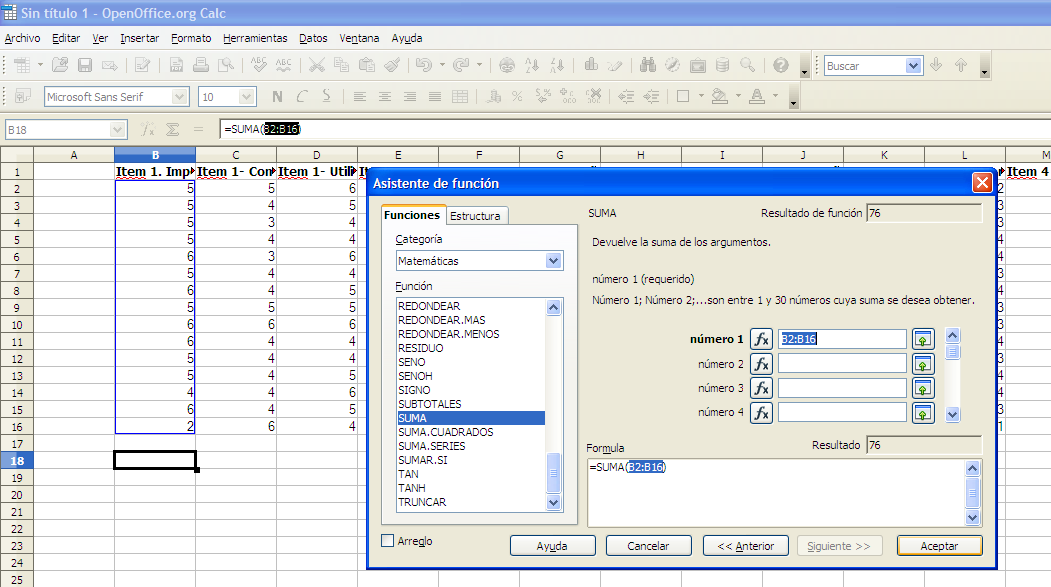This screenshot has height=587, width=1051.
Task: Open the Categoría dropdown showing Matemáticas
Action: (x=553, y=261)
